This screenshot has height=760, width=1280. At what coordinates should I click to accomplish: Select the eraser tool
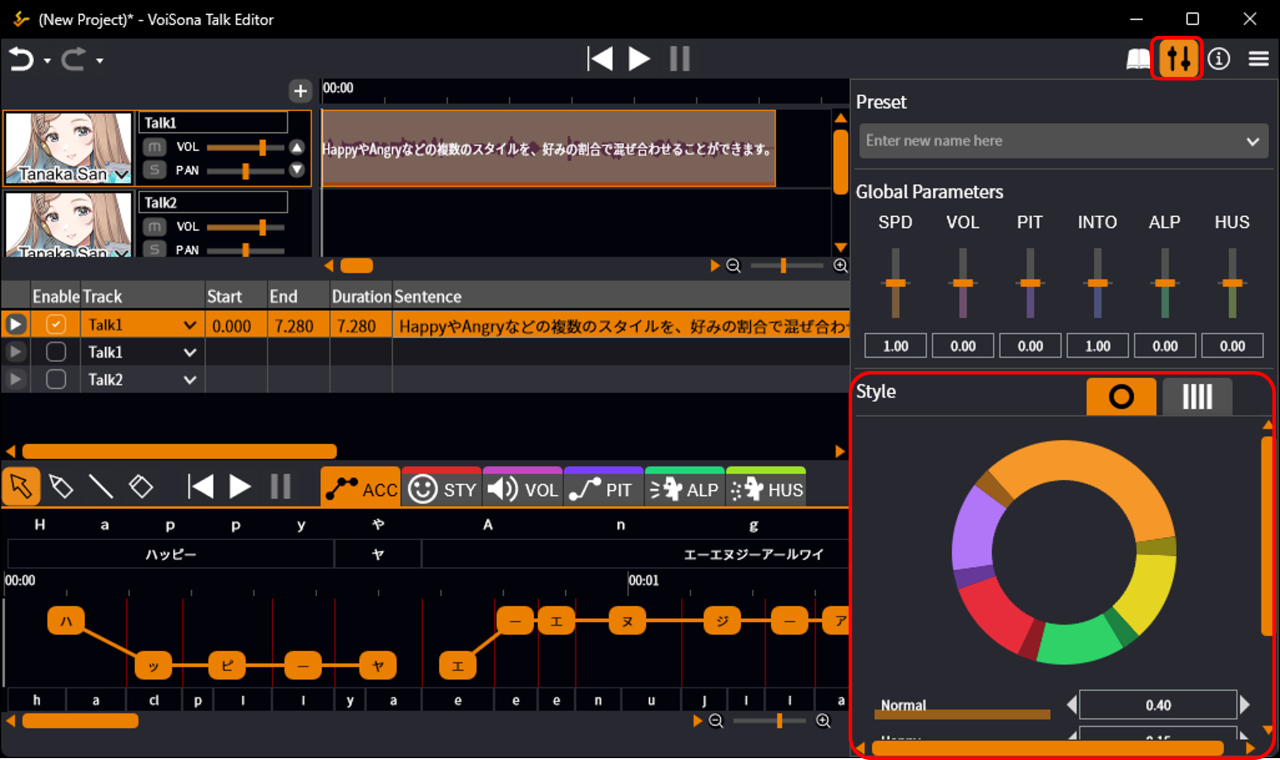141,487
